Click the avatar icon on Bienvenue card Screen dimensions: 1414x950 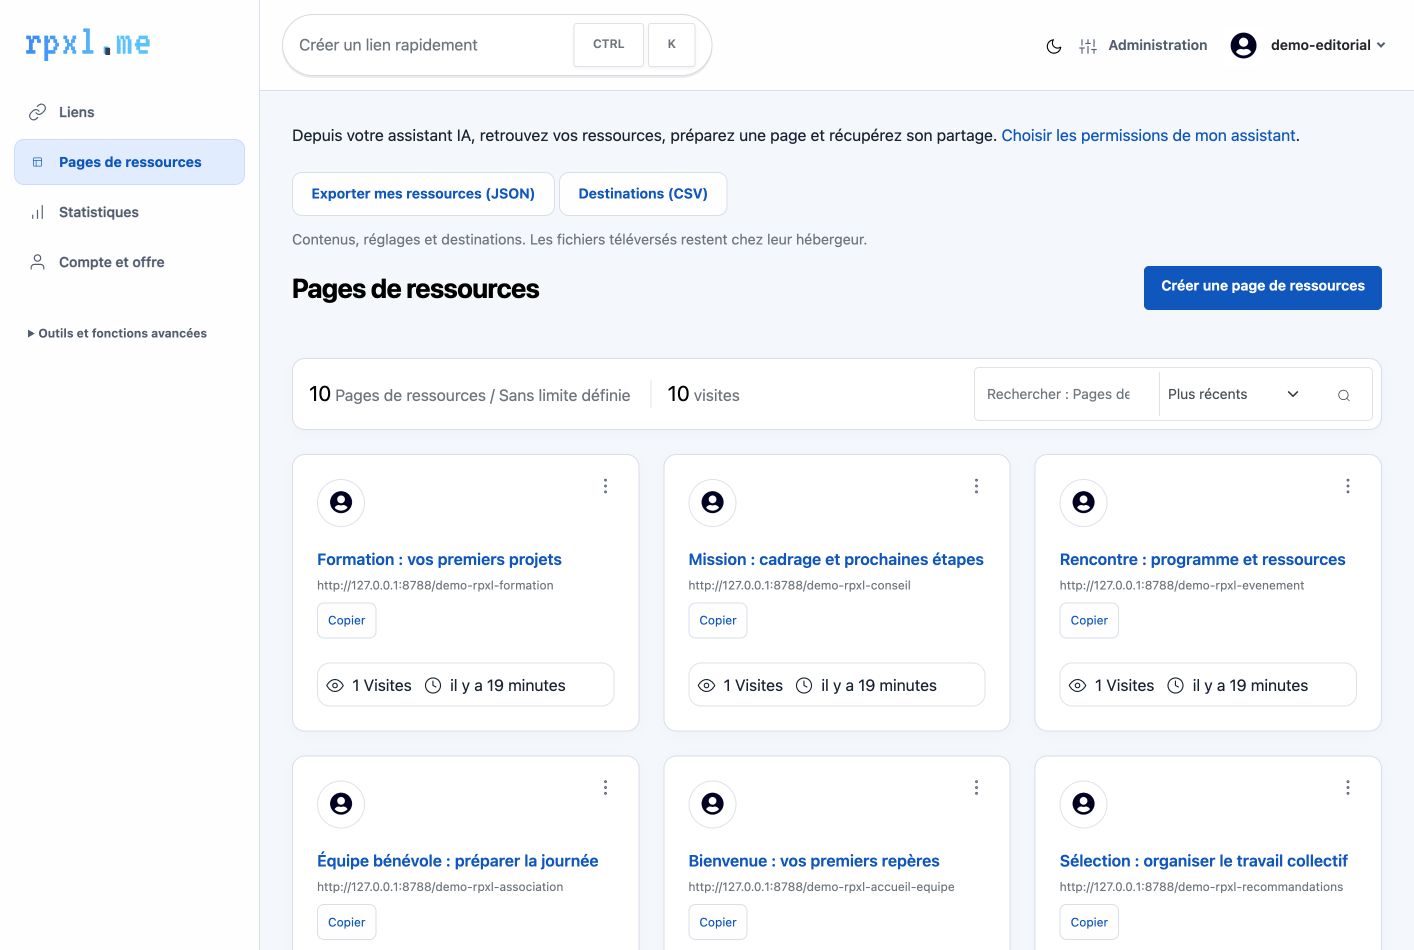pyautogui.click(x=712, y=804)
